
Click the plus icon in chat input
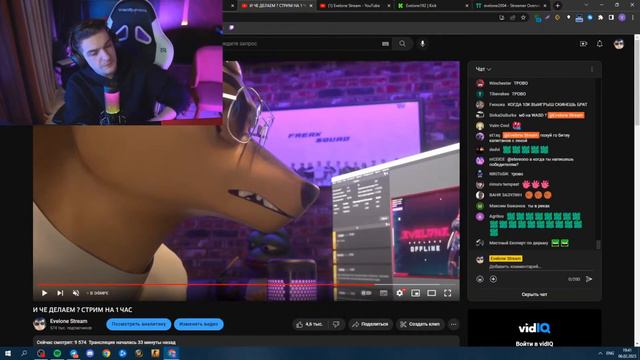point(493,279)
